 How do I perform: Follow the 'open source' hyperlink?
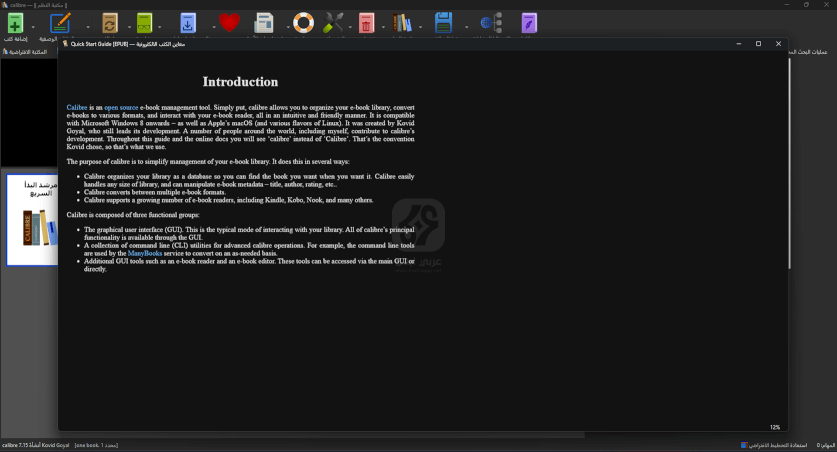(x=121, y=107)
